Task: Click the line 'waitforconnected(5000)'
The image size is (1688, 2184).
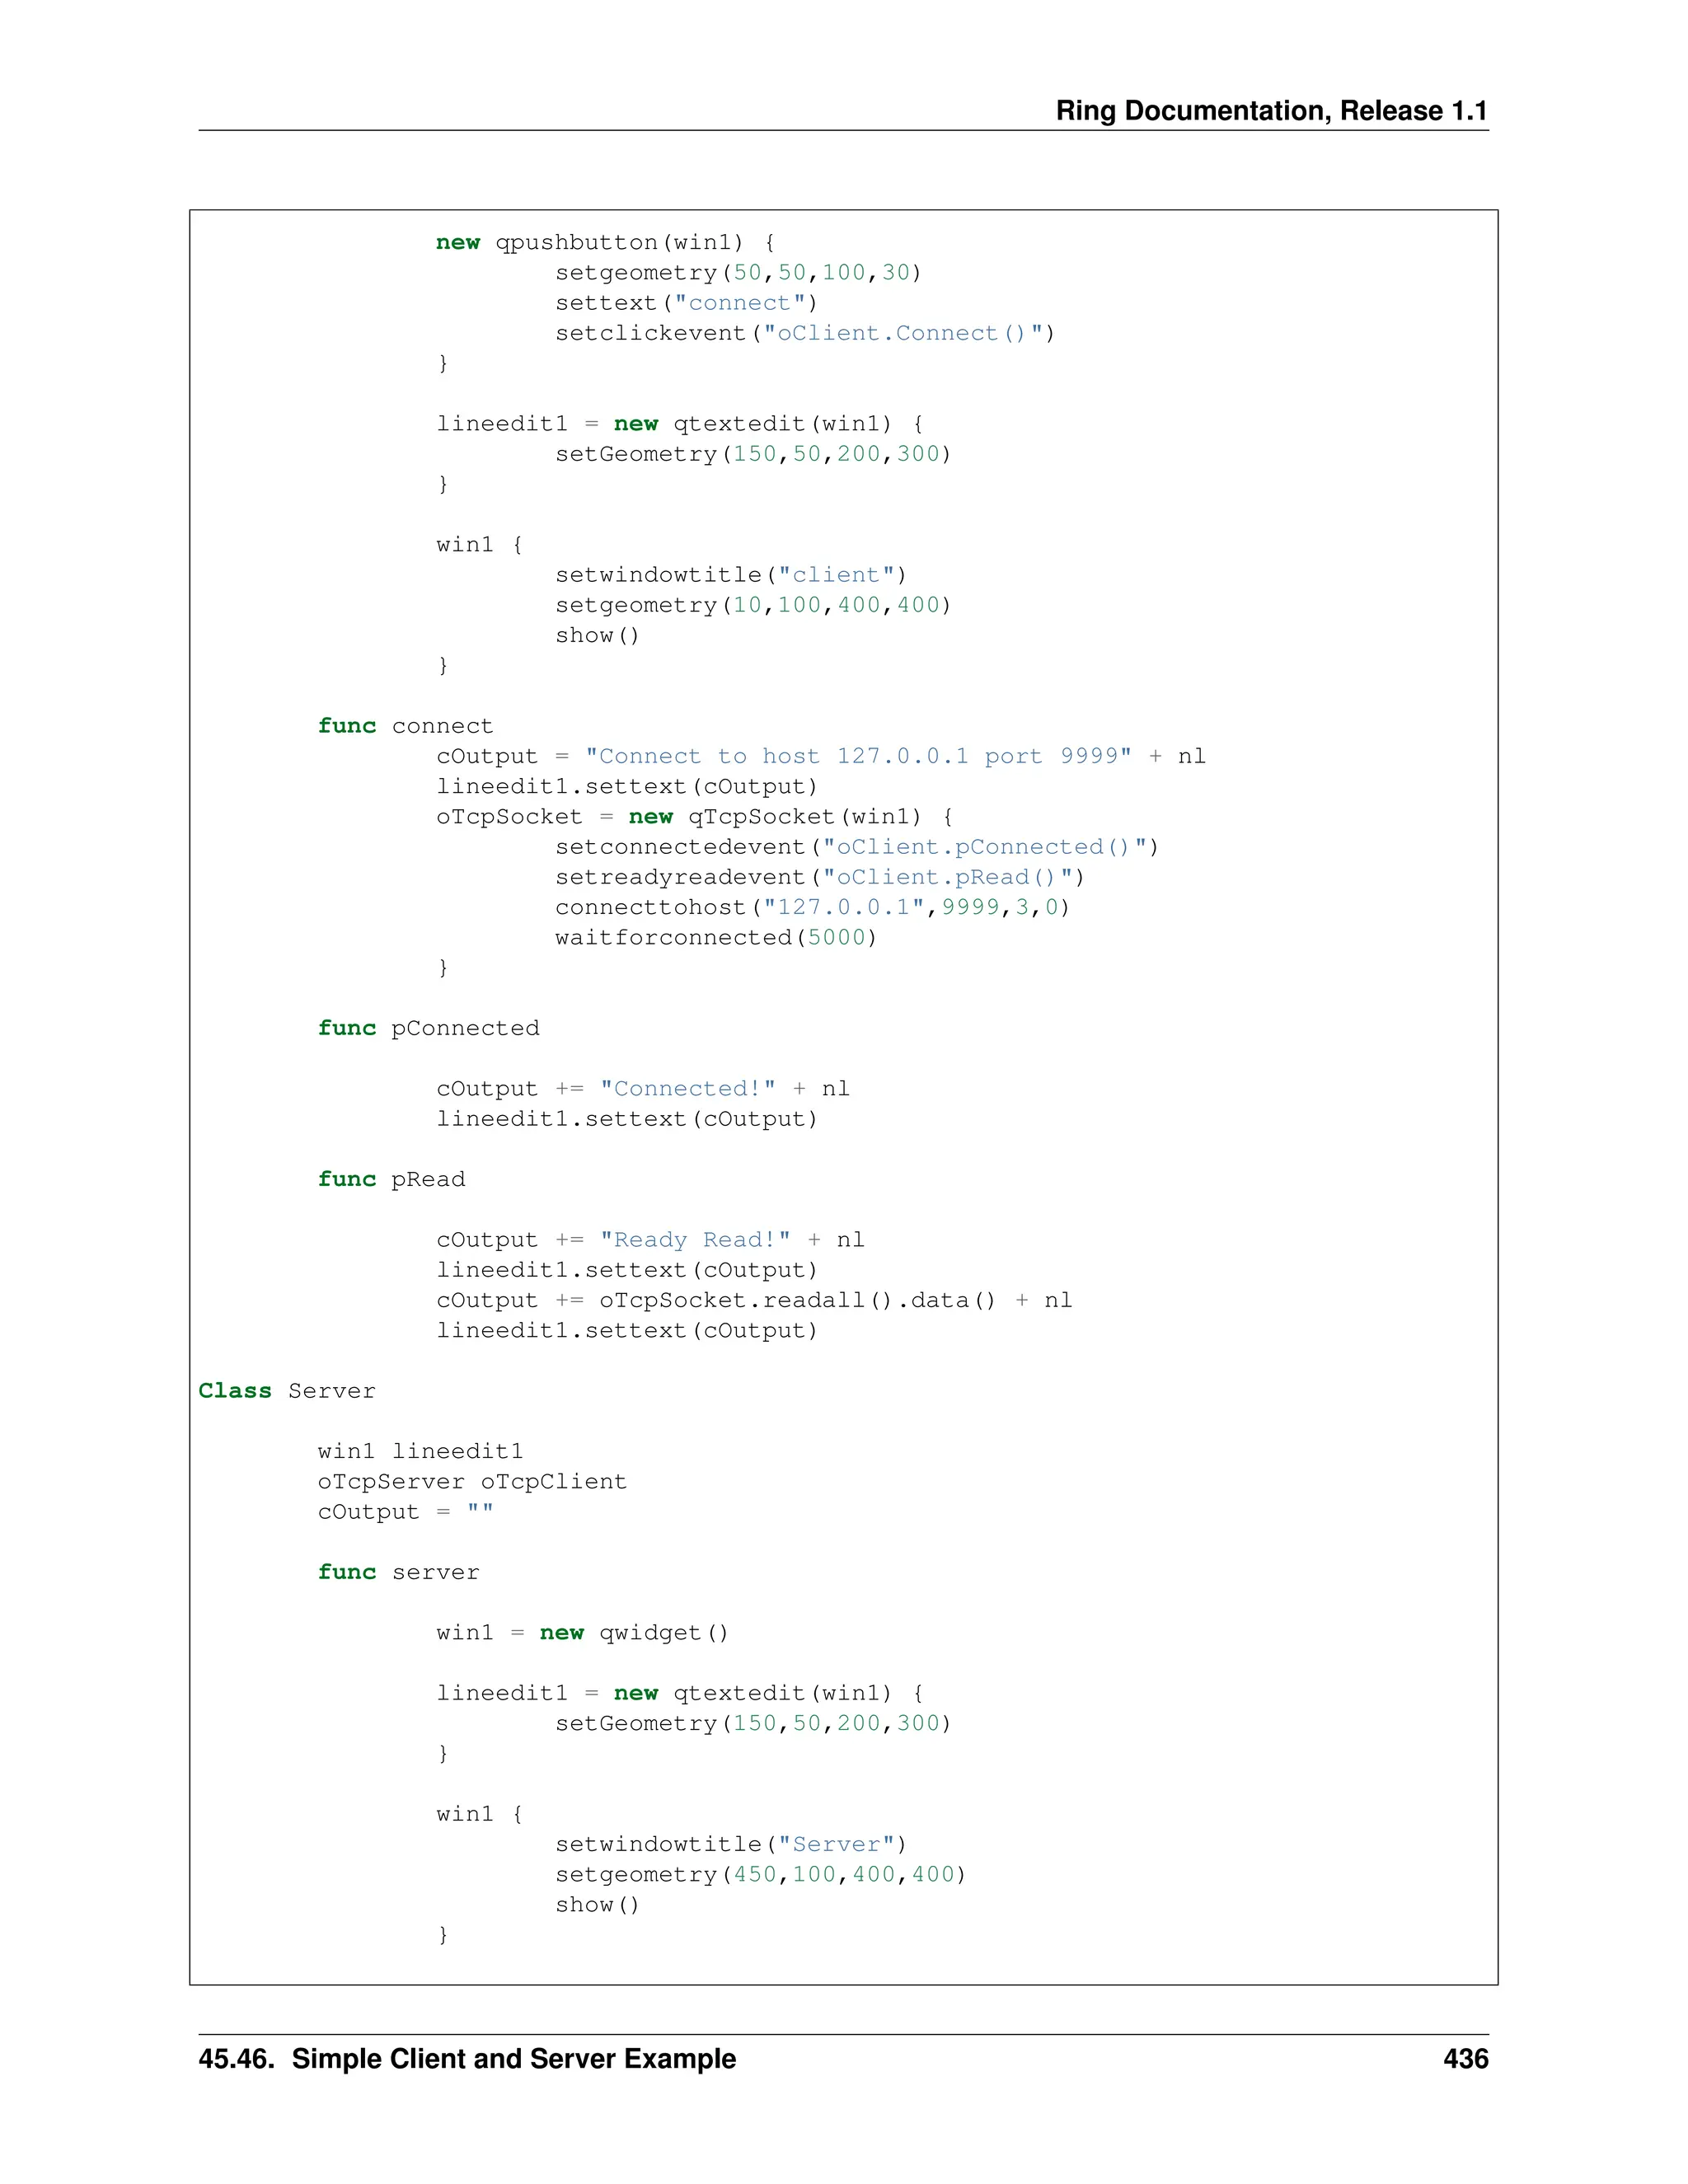Action: tap(716, 938)
